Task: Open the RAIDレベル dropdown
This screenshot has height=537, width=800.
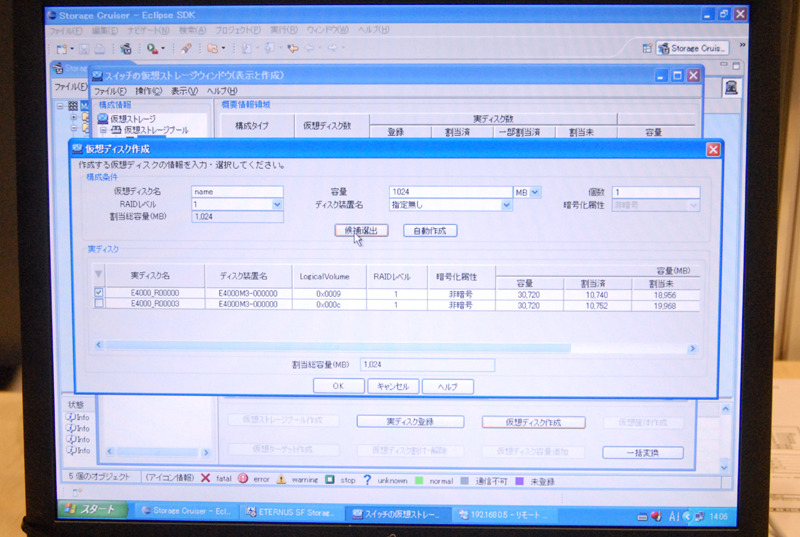Action: tap(277, 204)
